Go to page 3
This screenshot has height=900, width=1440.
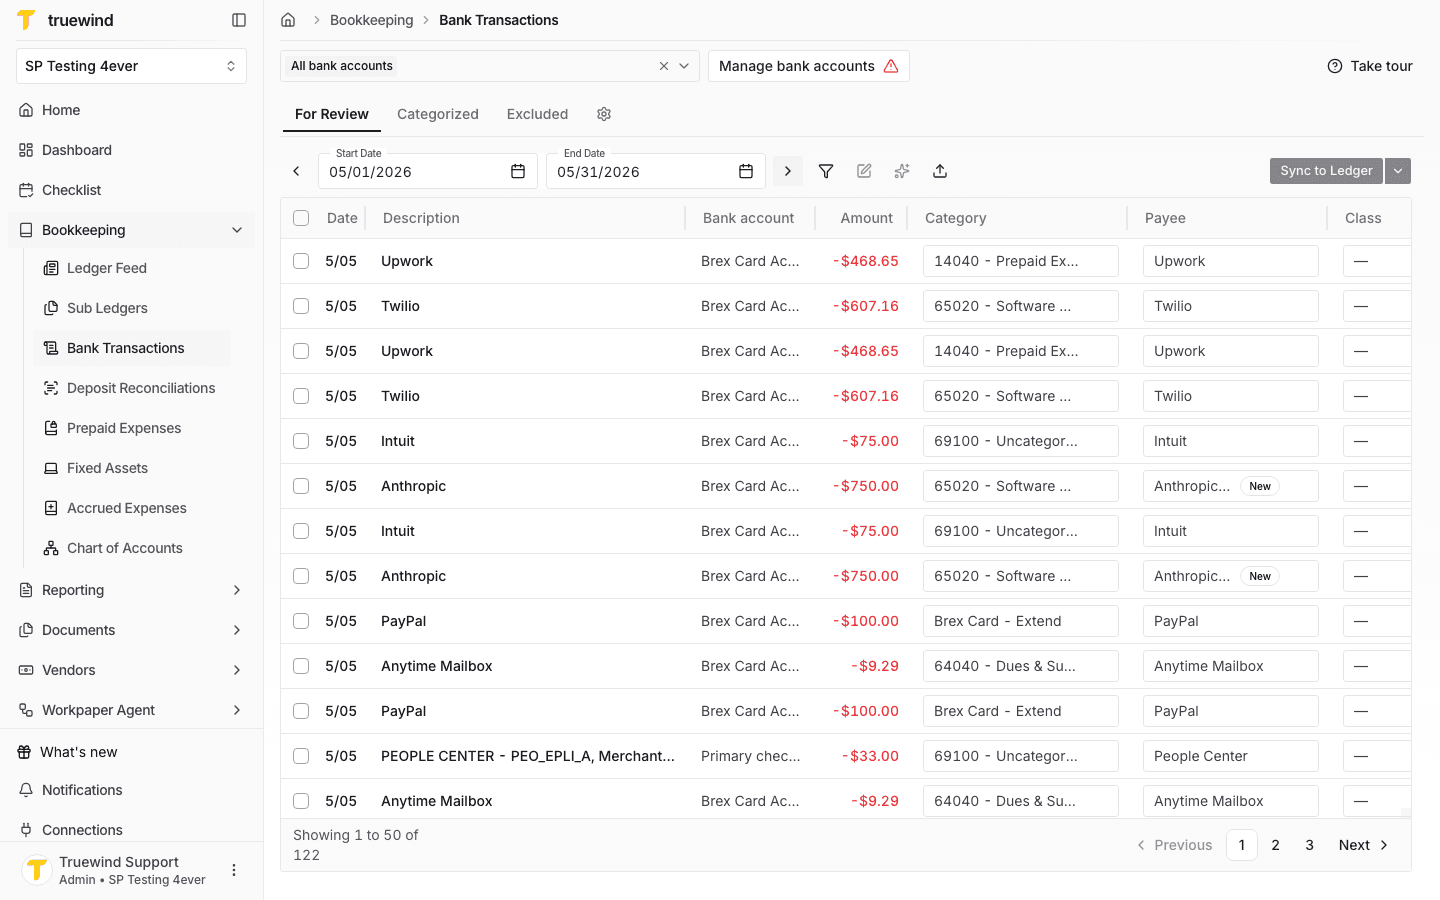point(1309,845)
